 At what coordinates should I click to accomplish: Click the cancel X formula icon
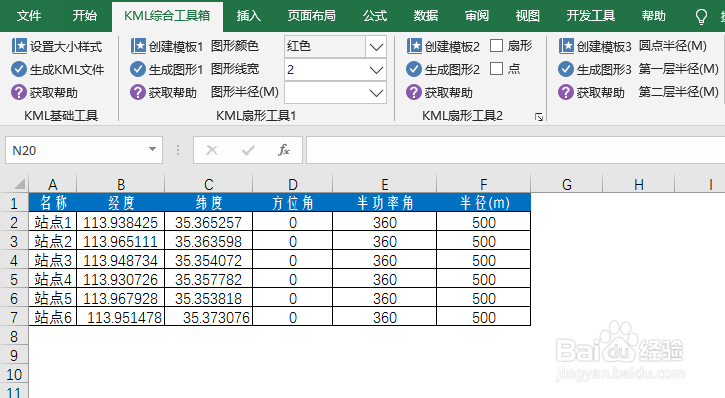click(212, 150)
